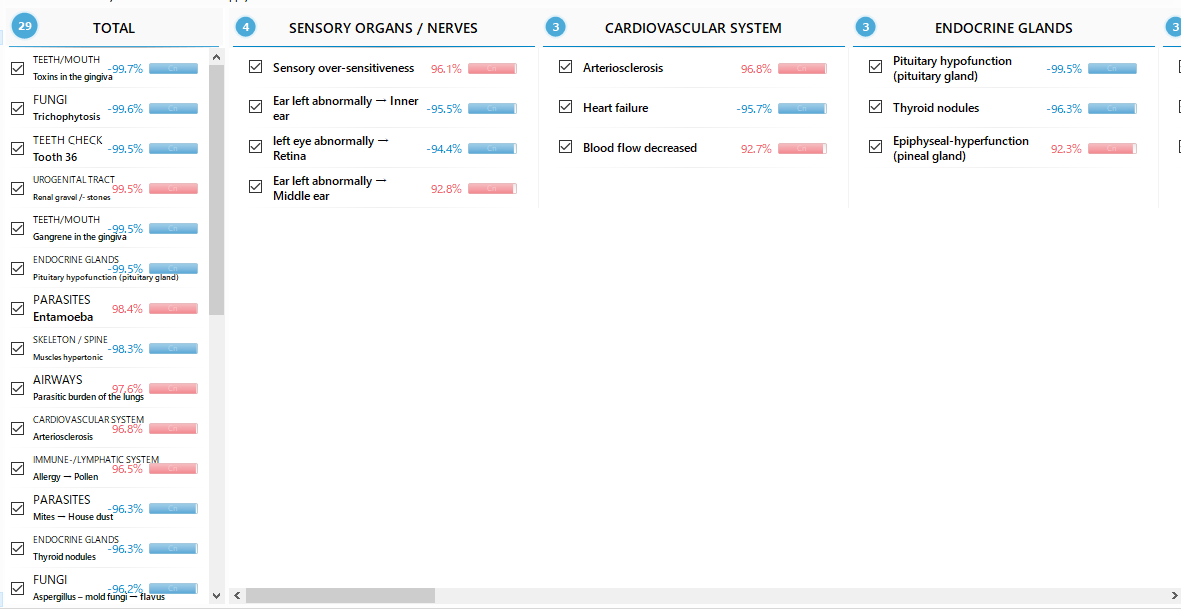
Task: Click the UROGENITAL TRACT label
Action: [x=74, y=179]
